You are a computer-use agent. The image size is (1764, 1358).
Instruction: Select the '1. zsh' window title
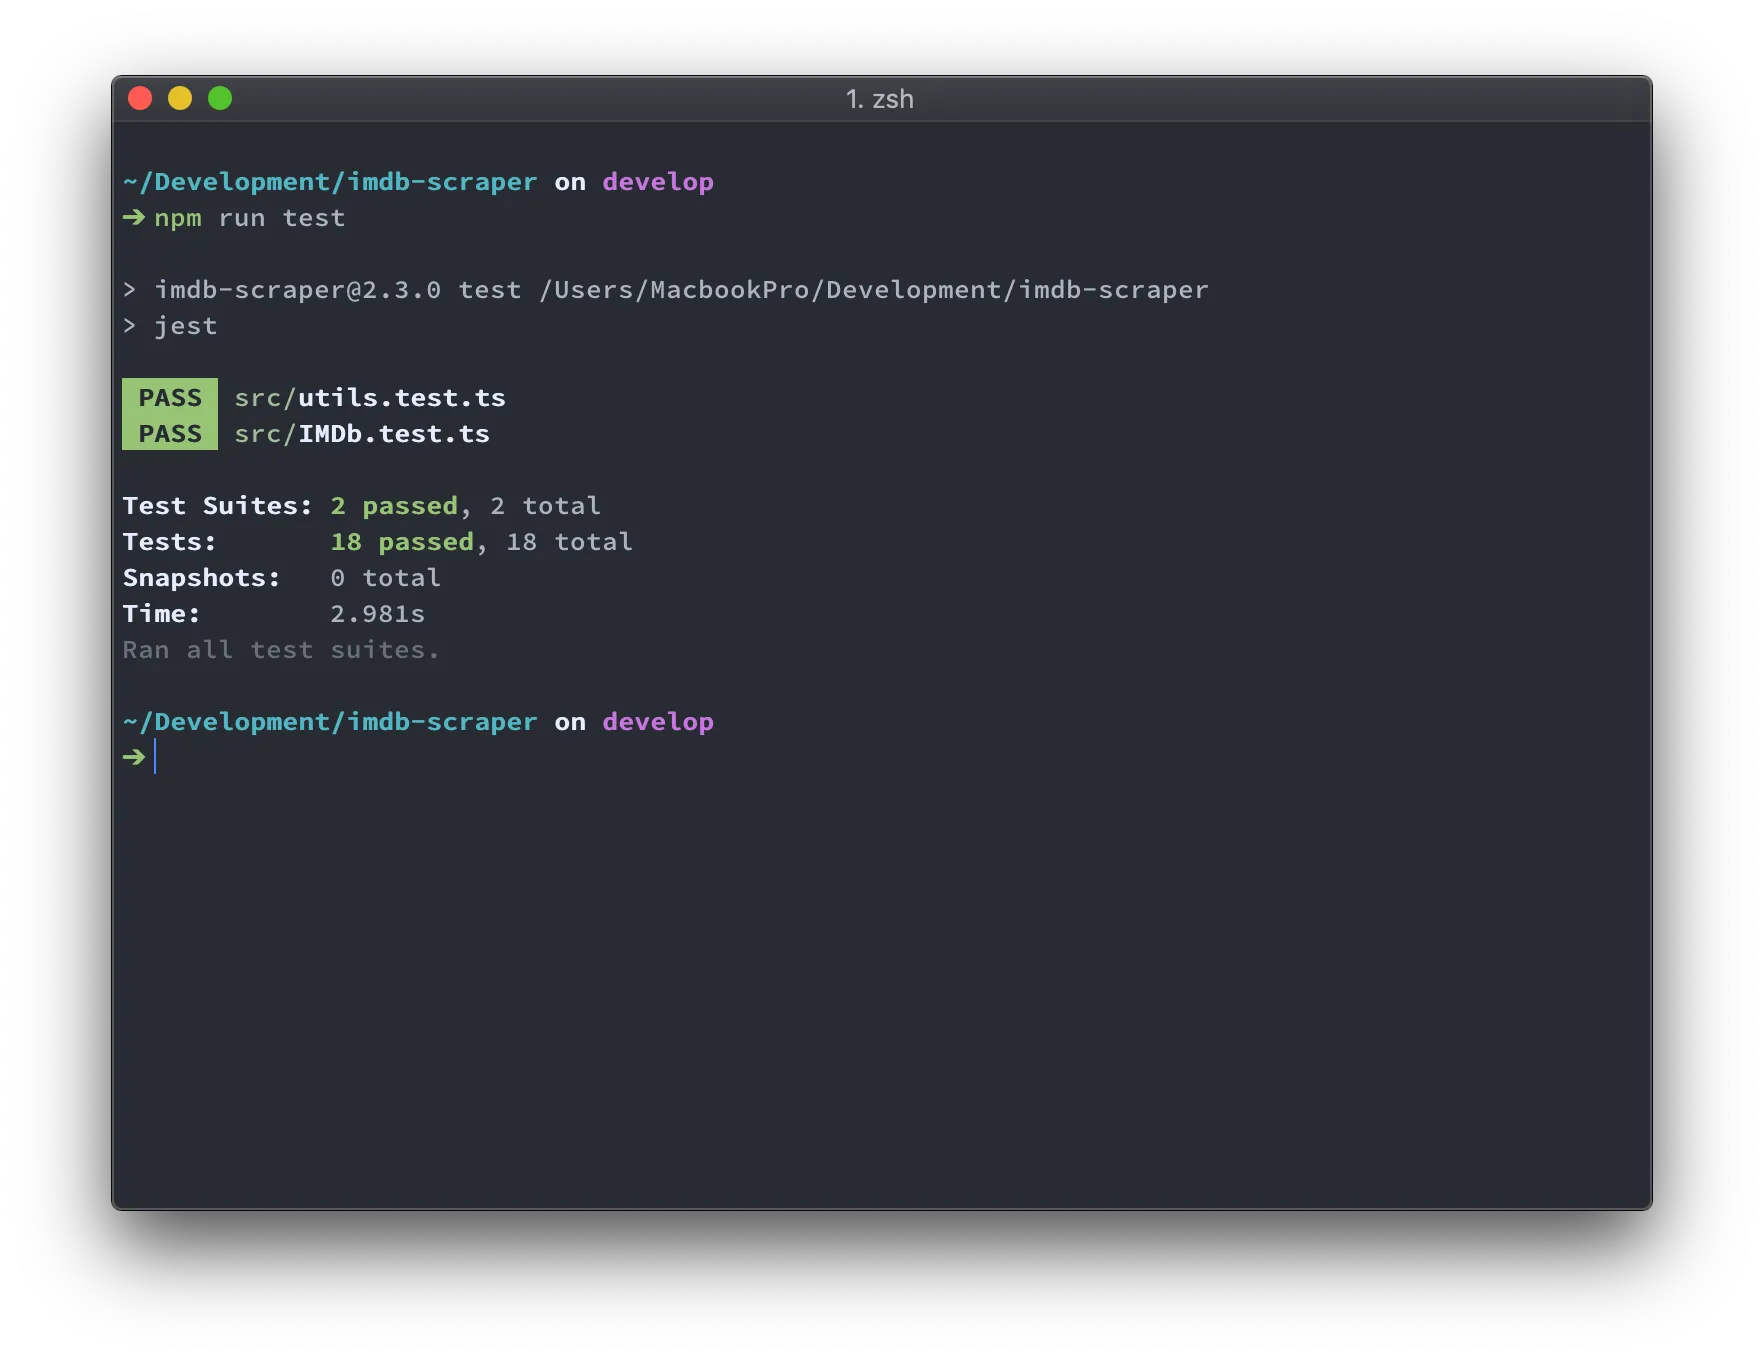click(880, 99)
